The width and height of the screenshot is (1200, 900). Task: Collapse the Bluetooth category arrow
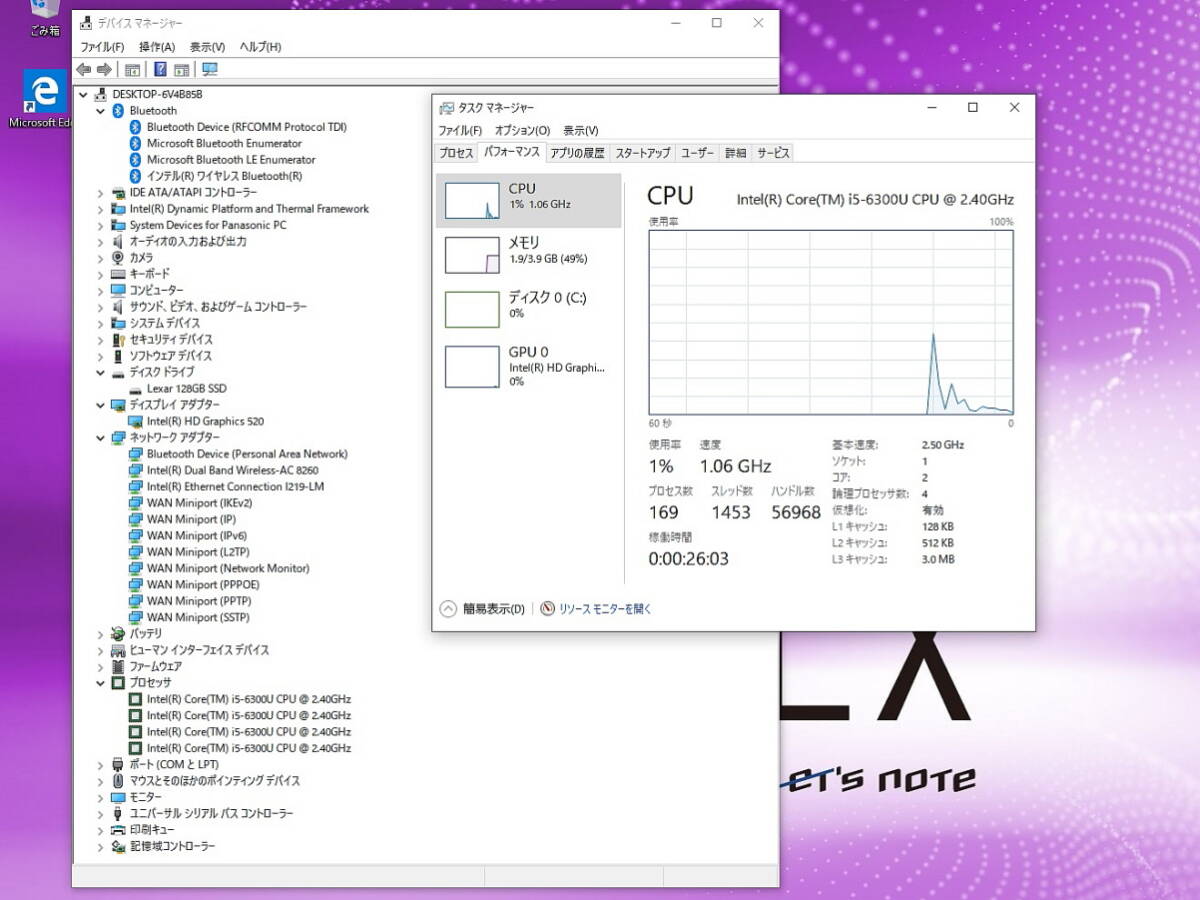click(100, 110)
